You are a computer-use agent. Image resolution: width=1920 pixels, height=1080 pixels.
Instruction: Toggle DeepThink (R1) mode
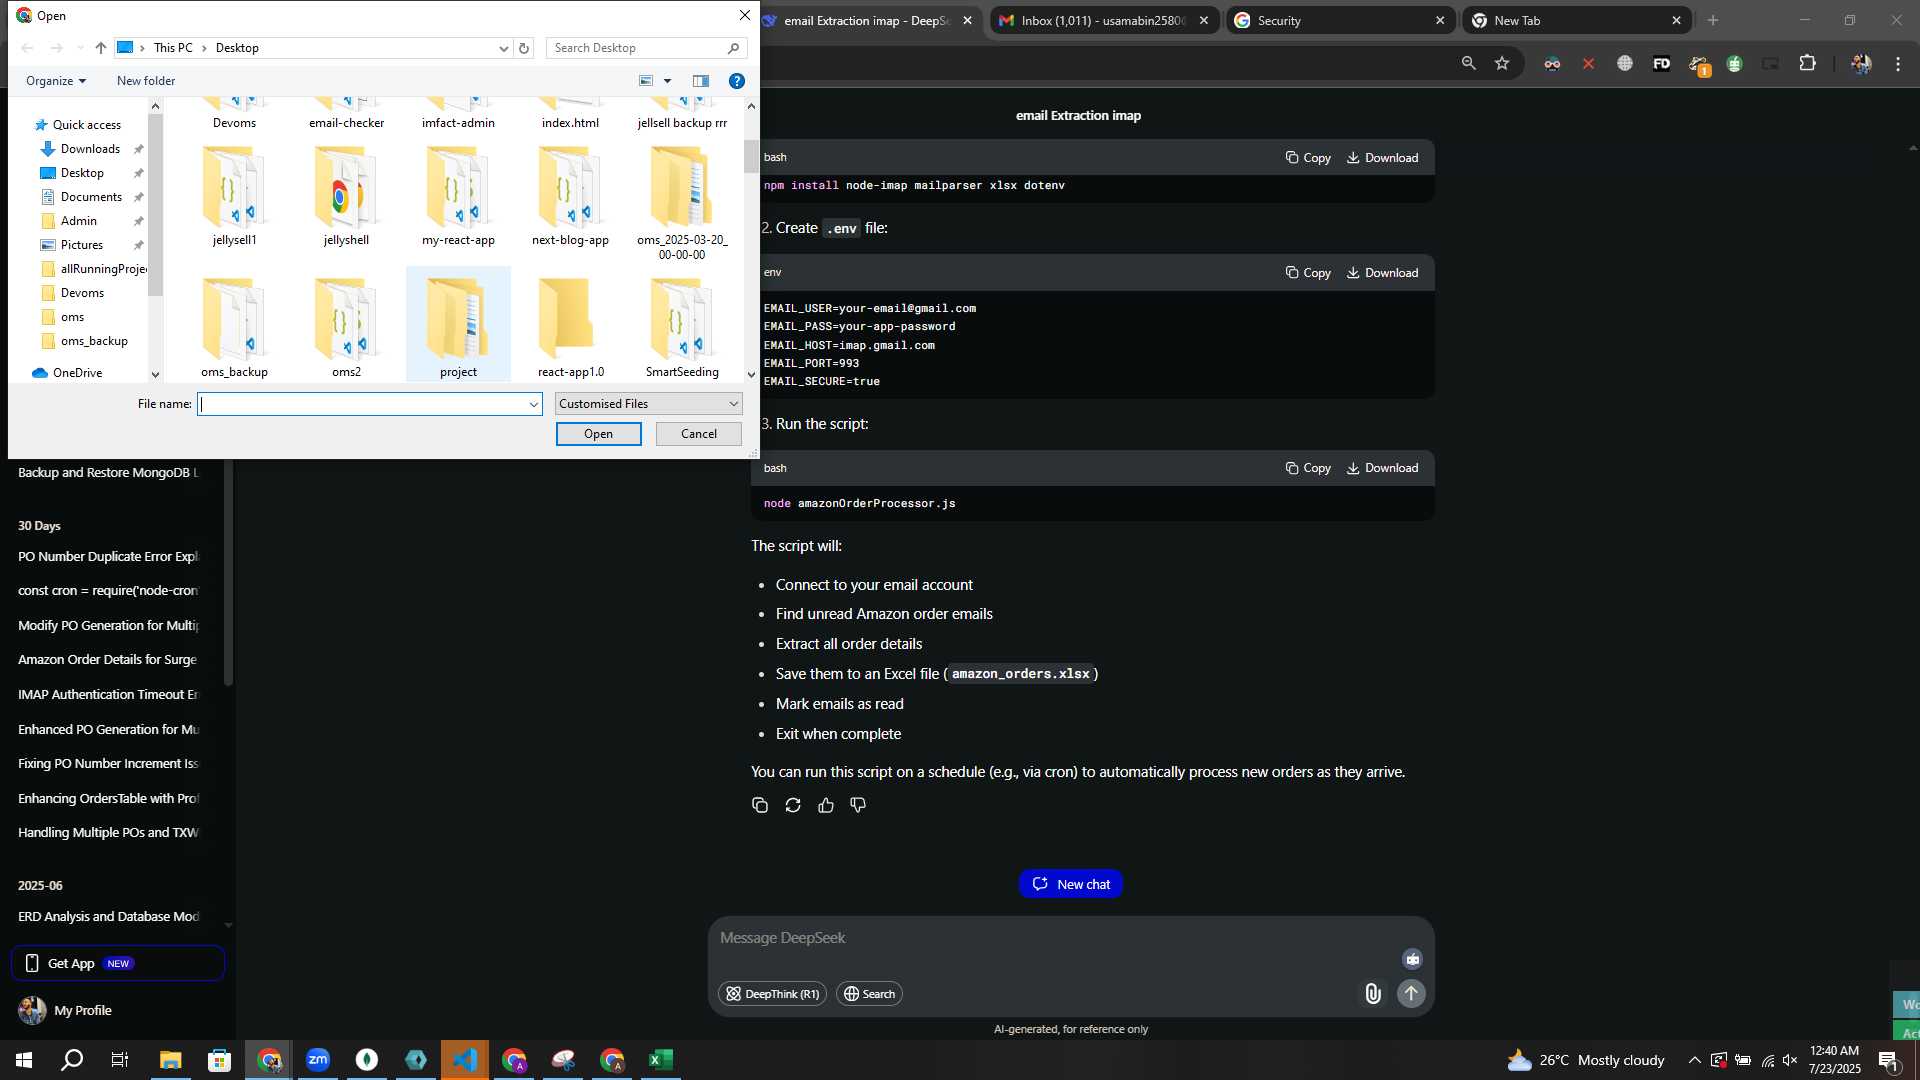pos(772,994)
